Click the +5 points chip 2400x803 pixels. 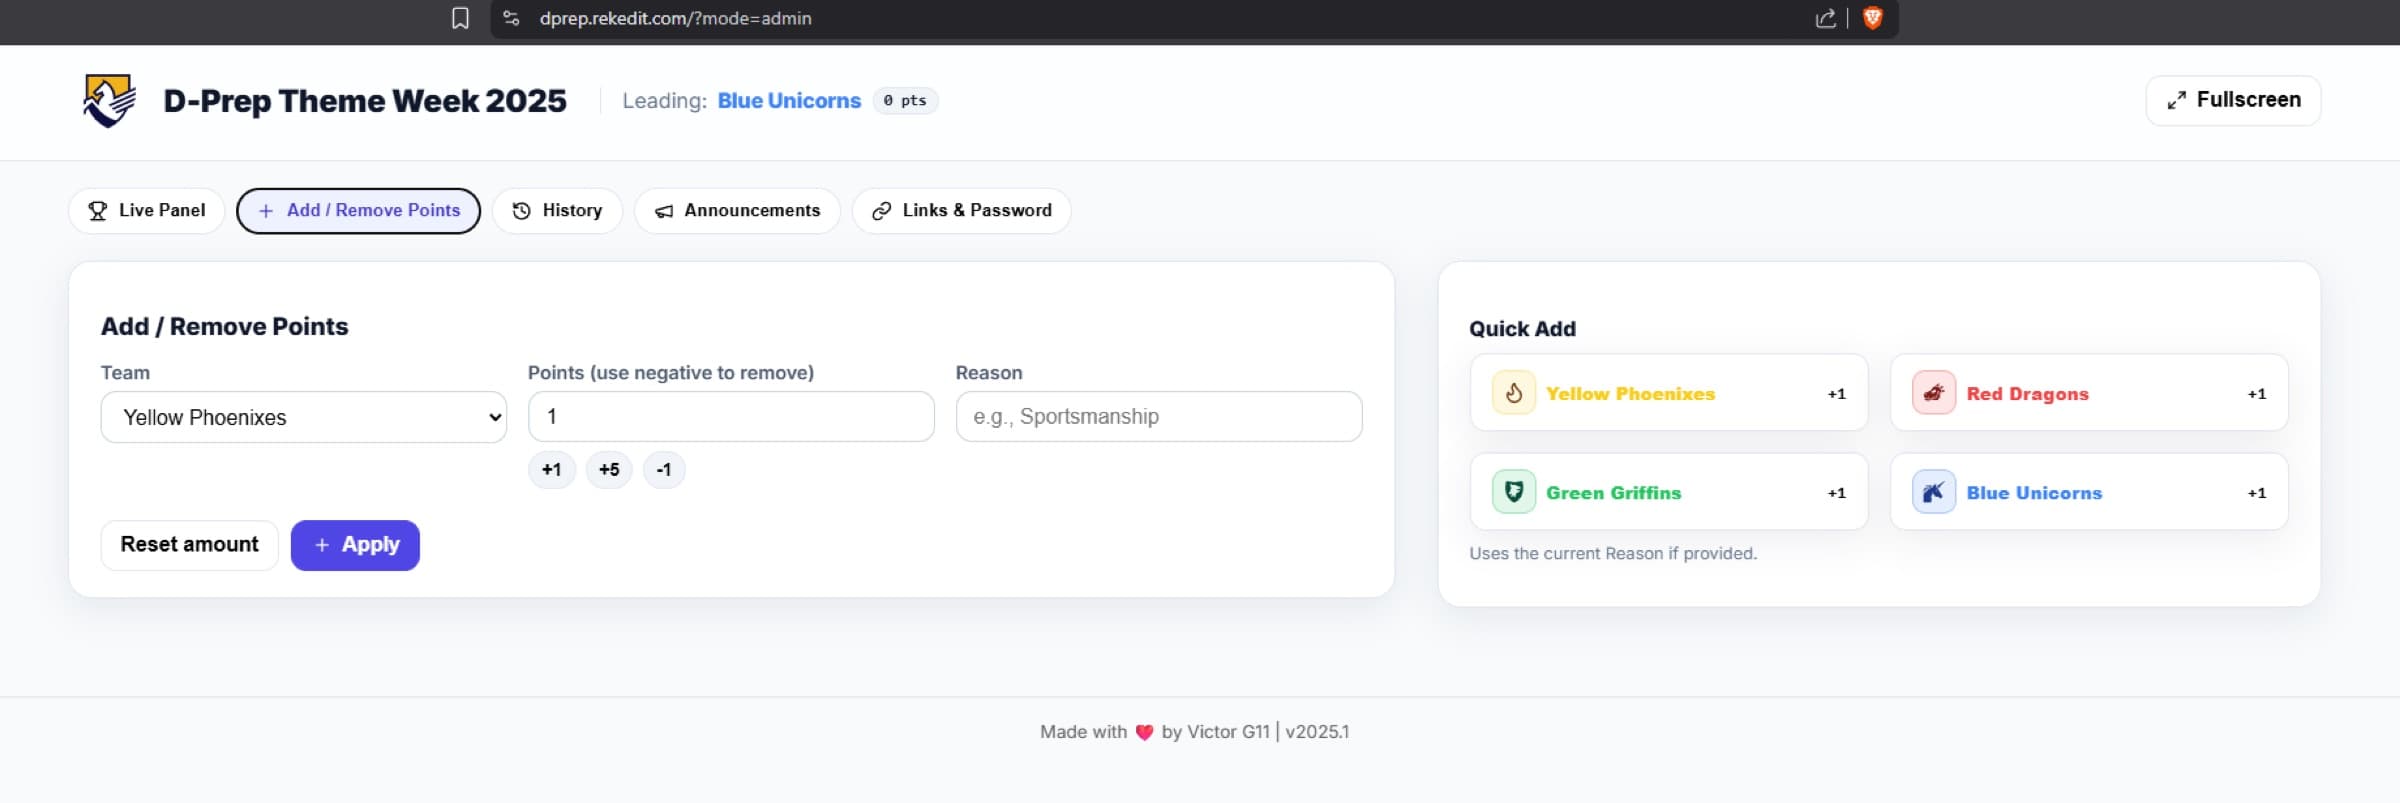609,470
